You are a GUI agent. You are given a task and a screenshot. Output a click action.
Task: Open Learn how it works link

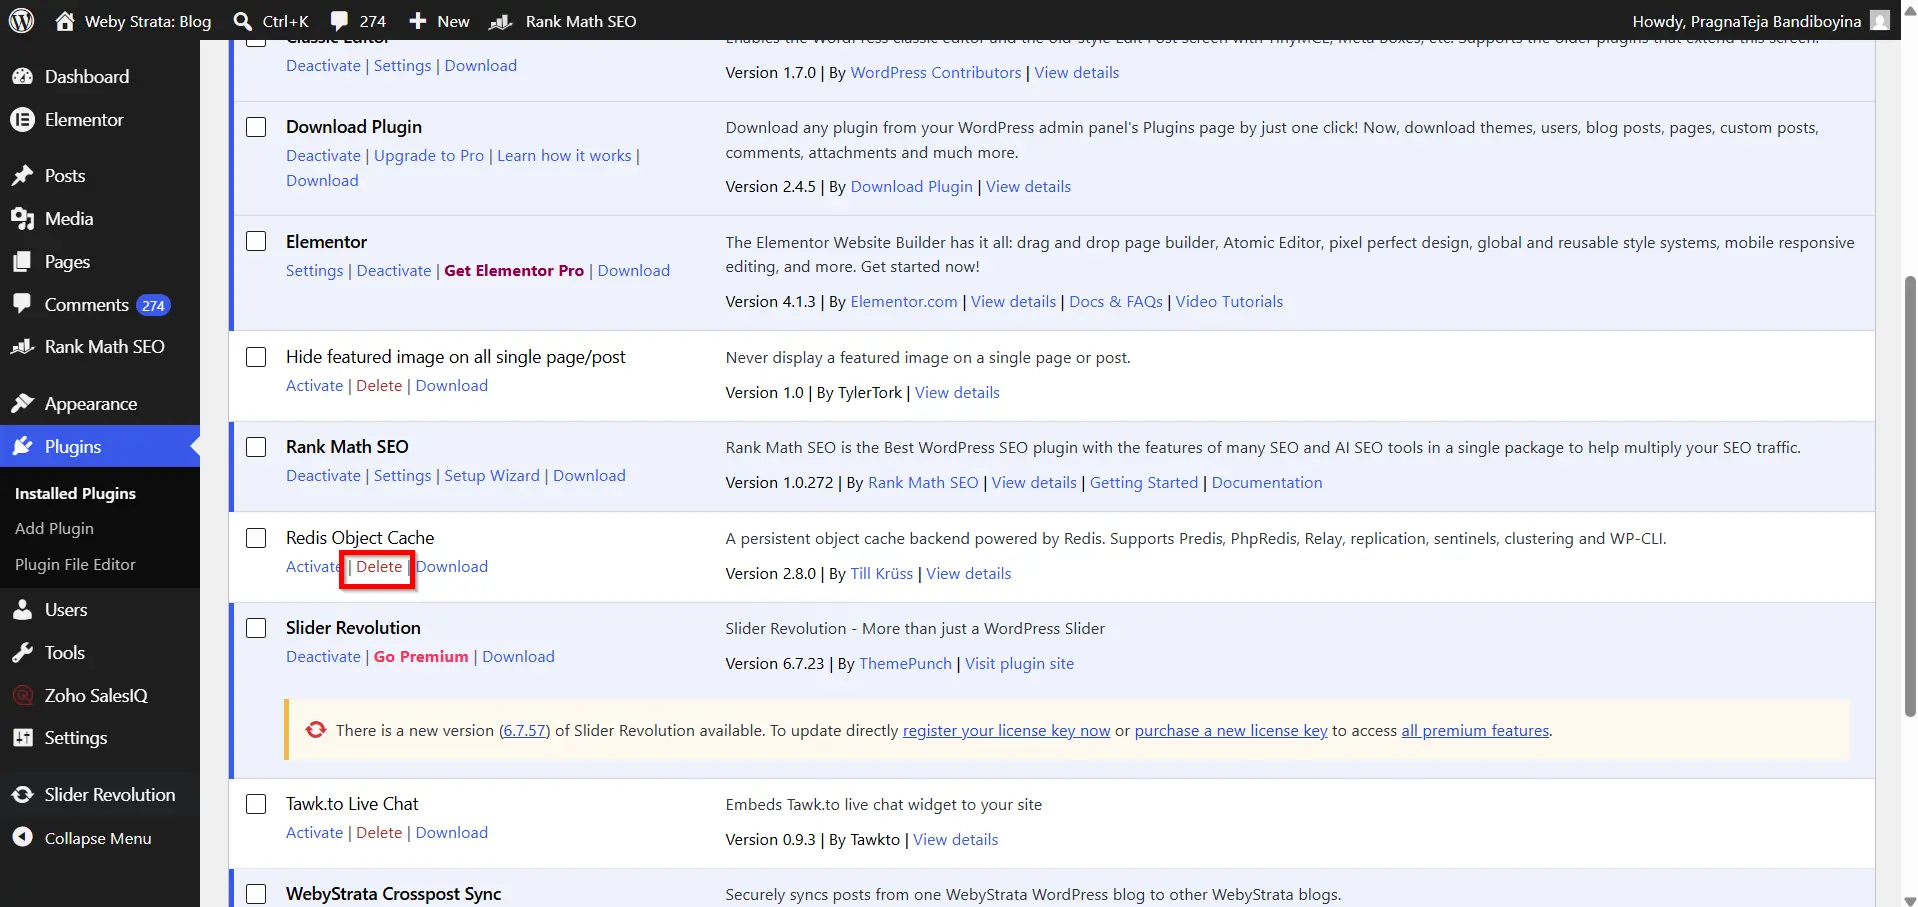[x=564, y=156]
